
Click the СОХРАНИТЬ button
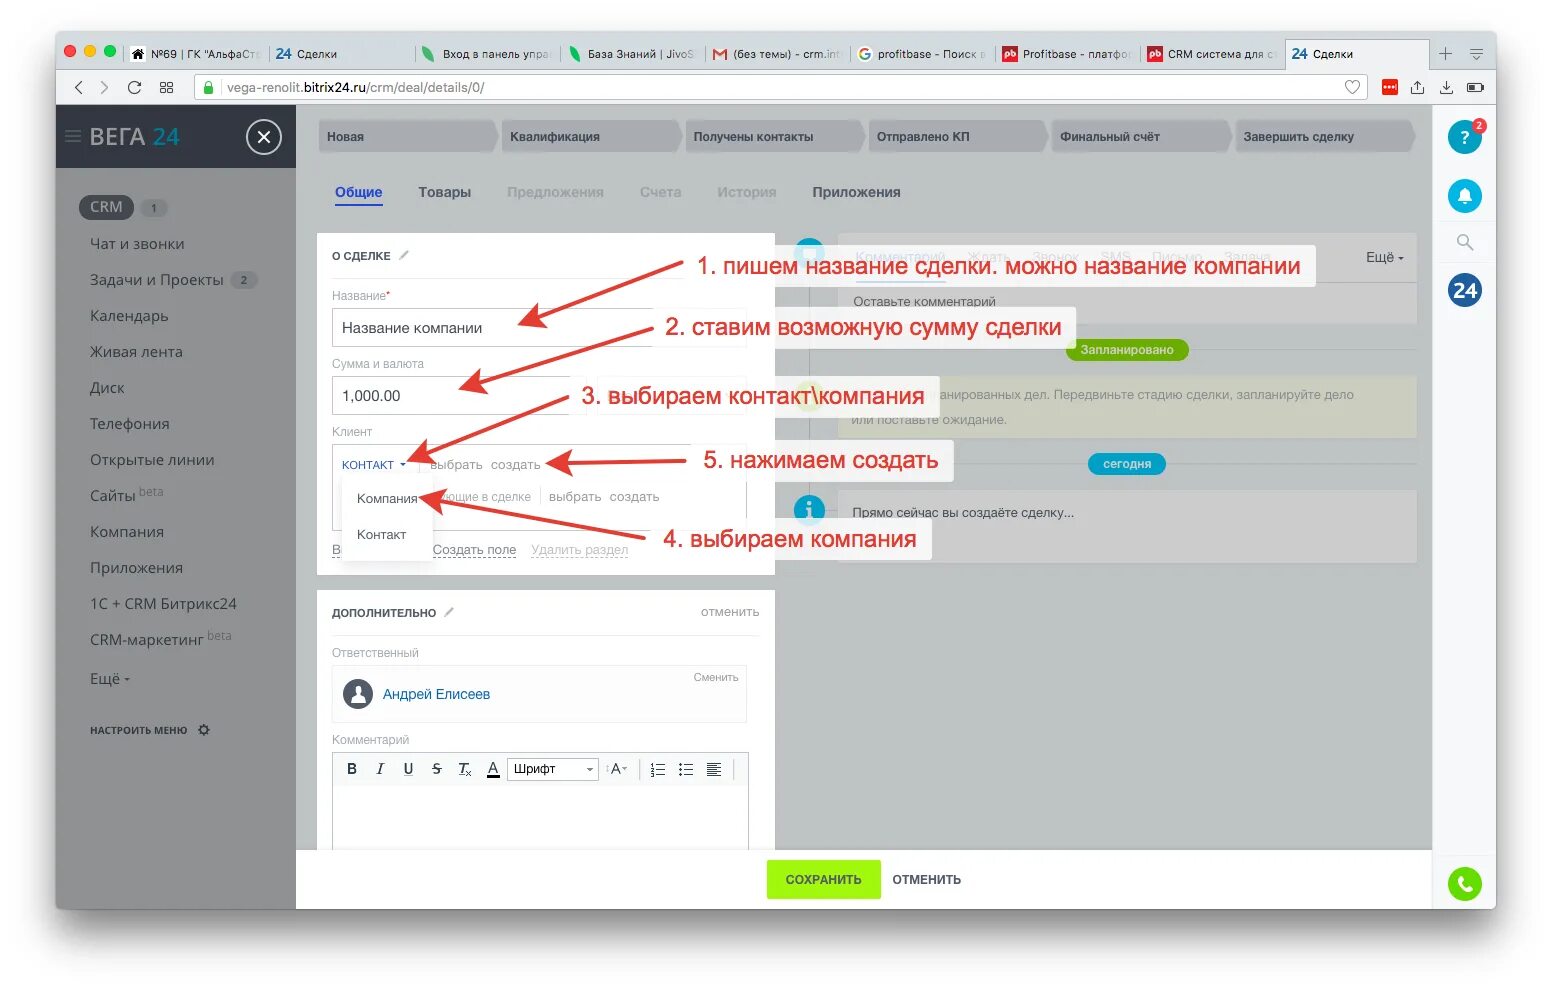pos(823,880)
